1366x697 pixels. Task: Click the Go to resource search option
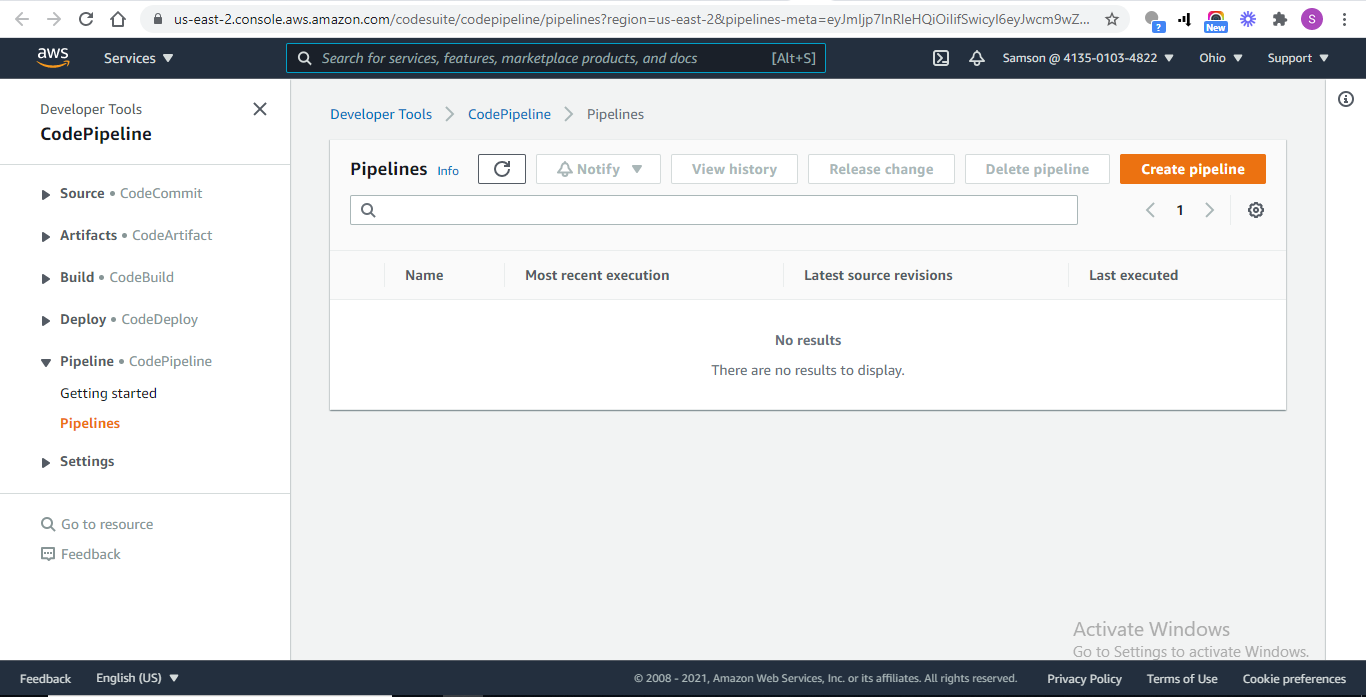pos(106,523)
